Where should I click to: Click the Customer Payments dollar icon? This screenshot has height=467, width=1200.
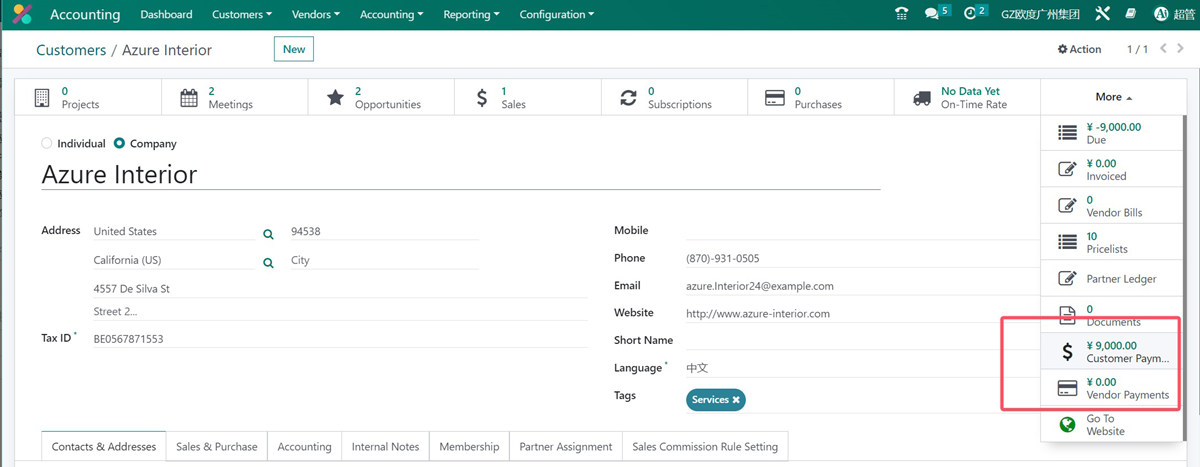click(1067, 352)
